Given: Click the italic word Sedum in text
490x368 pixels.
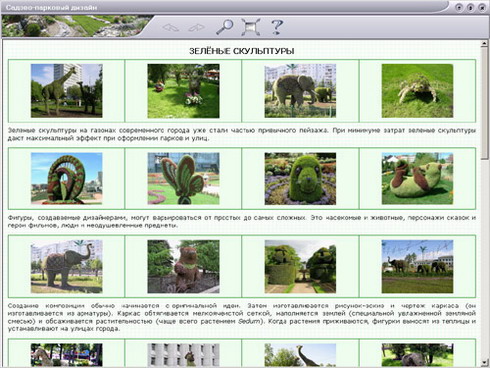Looking at the screenshot, I should click(x=249, y=321).
